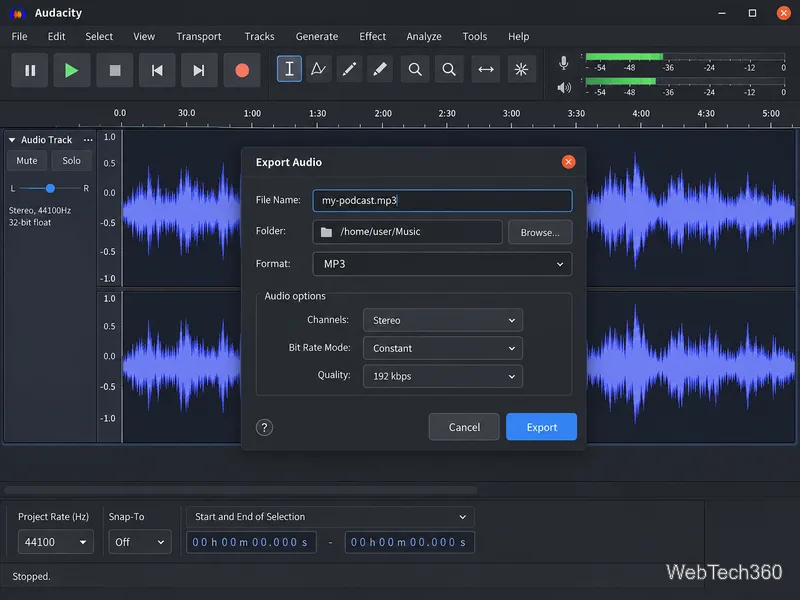Open the Project Rate 44100 dropdown
The height and width of the screenshot is (600, 800).
tap(56, 542)
